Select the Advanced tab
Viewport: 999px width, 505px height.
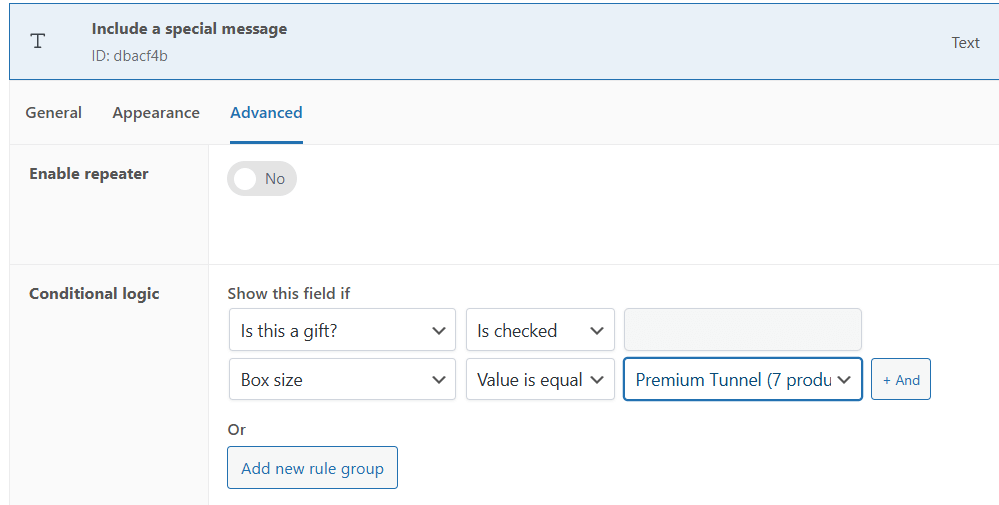click(266, 113)
